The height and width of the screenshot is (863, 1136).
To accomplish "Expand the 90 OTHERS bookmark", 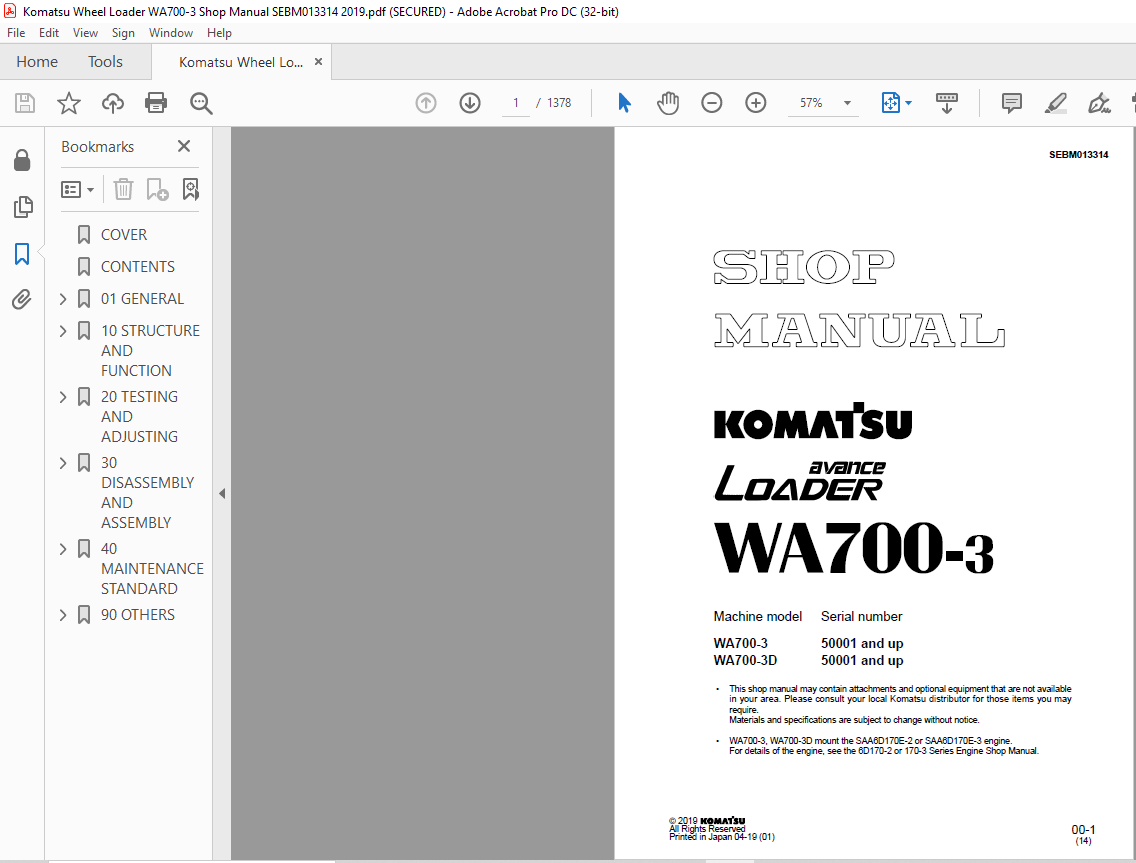I will (63, 615).
